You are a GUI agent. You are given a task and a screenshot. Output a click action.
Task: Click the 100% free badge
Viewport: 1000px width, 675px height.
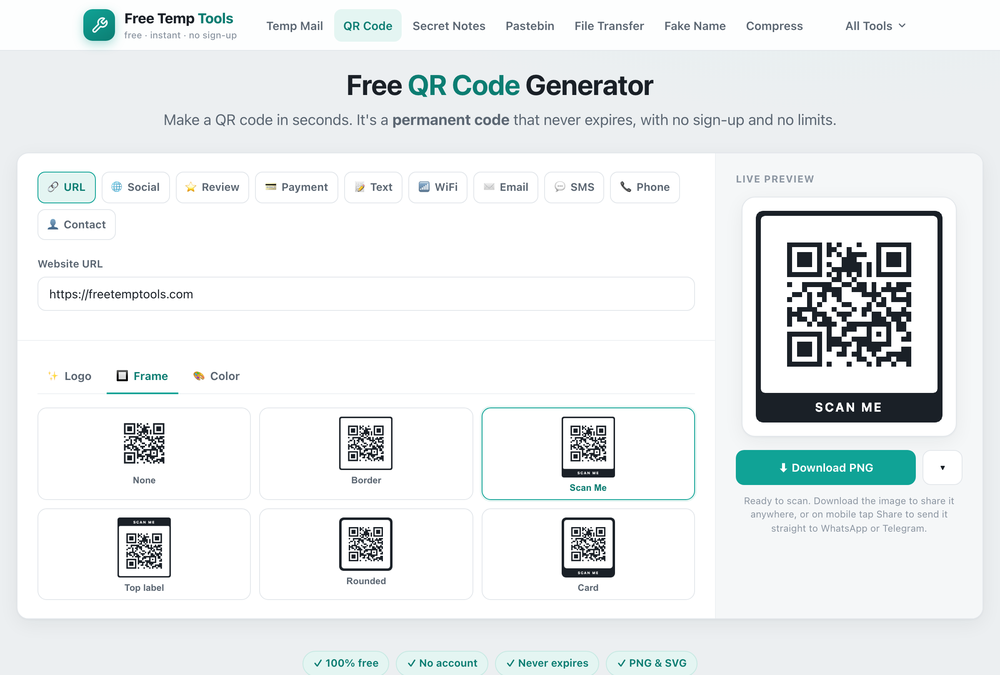click(346, 663)
